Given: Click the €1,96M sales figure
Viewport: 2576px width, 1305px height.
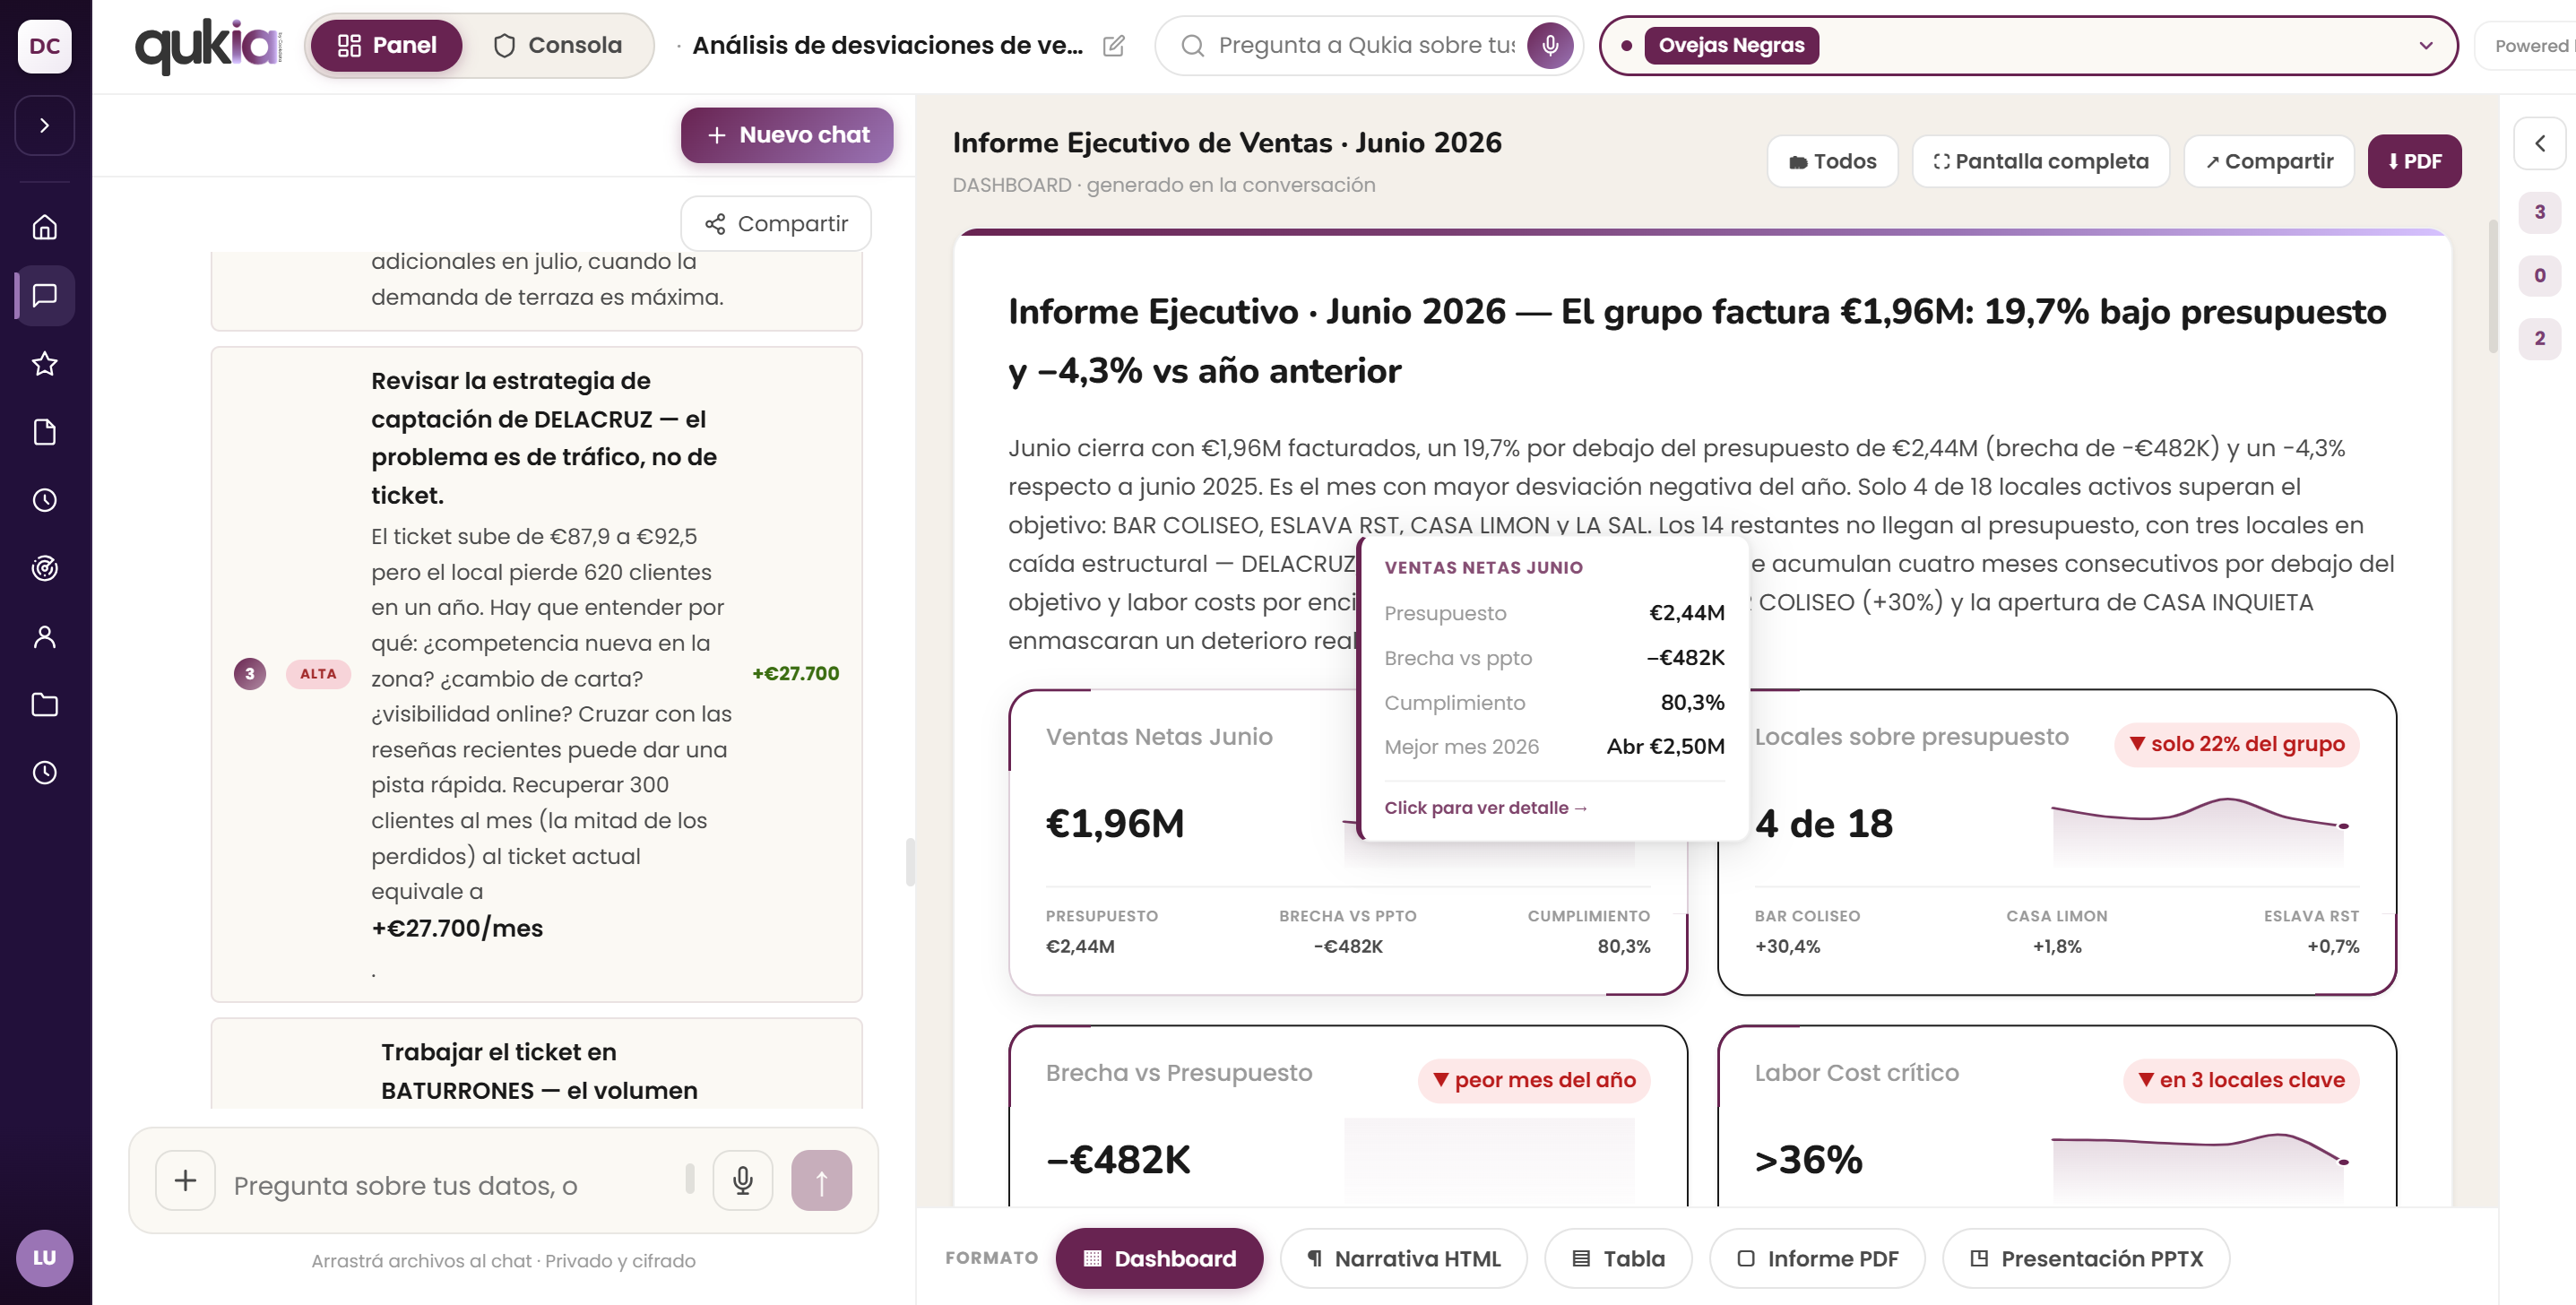Looking at the screenshot, I should pos(1115,823).
